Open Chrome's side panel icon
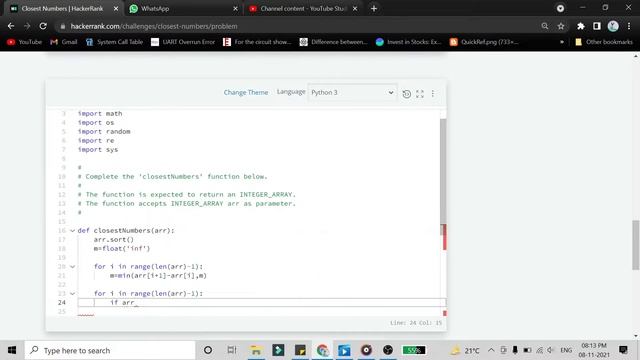This screenshot has height=360, width=640. tap(597, 26)
